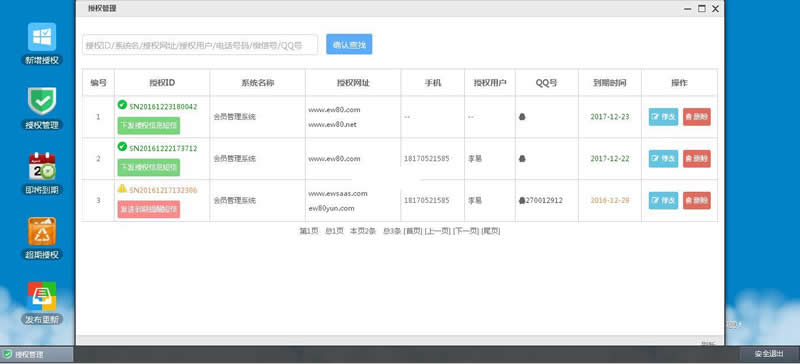Maximize the 授权管理 window
Image resolution: width=800 pixels, height=364 pixels.
pos(702,9)
